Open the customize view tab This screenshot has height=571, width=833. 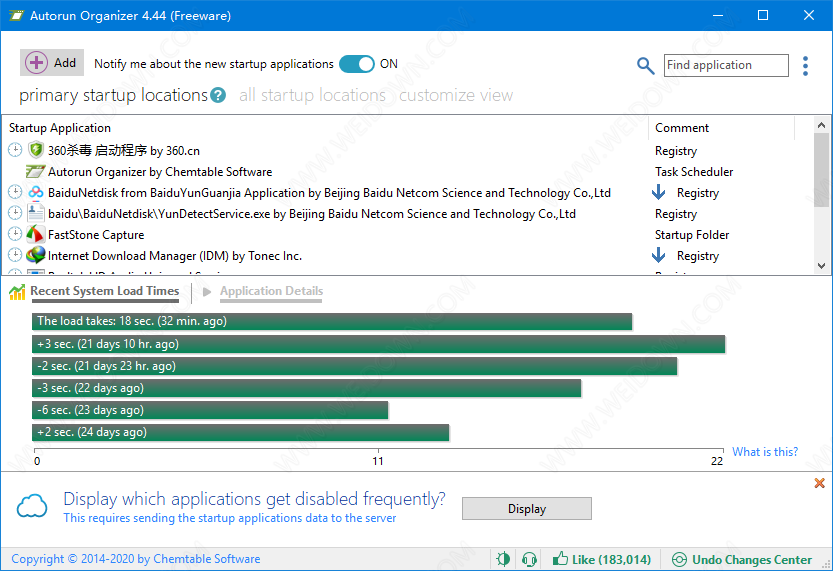pos(456,95)
